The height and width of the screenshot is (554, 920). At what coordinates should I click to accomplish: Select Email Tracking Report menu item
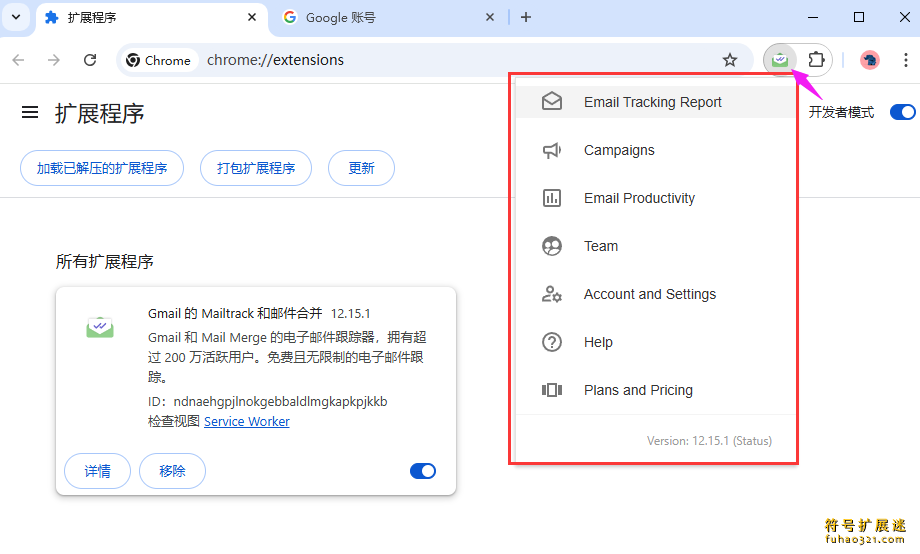655,102
